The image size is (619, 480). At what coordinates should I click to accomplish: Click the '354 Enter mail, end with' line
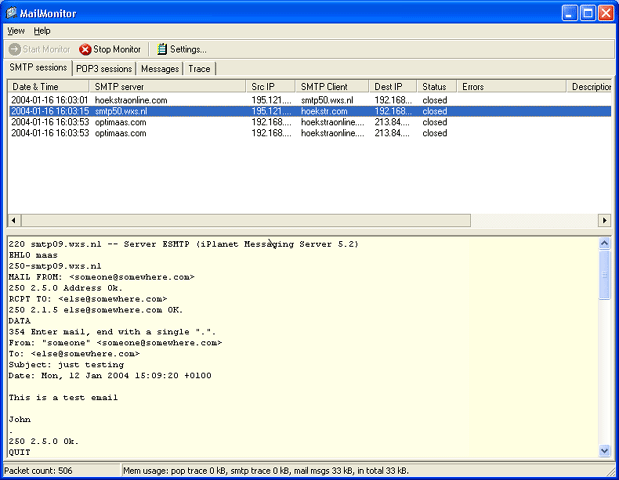click(113, 332)
